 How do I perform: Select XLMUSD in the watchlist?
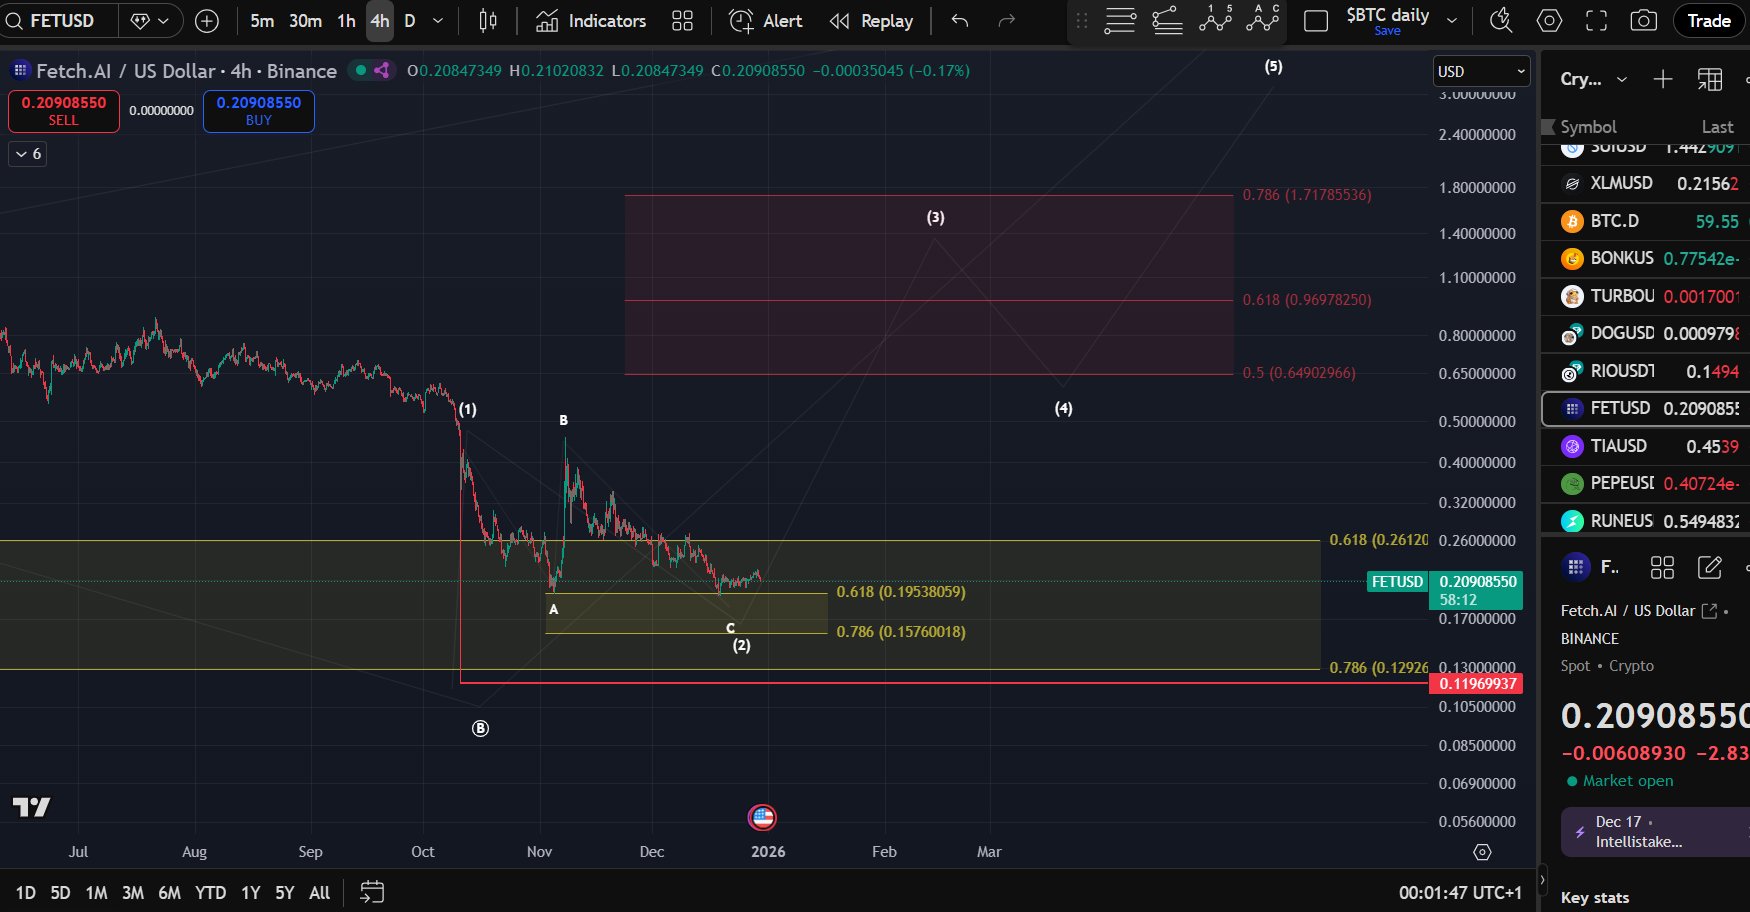point(1646,183)
